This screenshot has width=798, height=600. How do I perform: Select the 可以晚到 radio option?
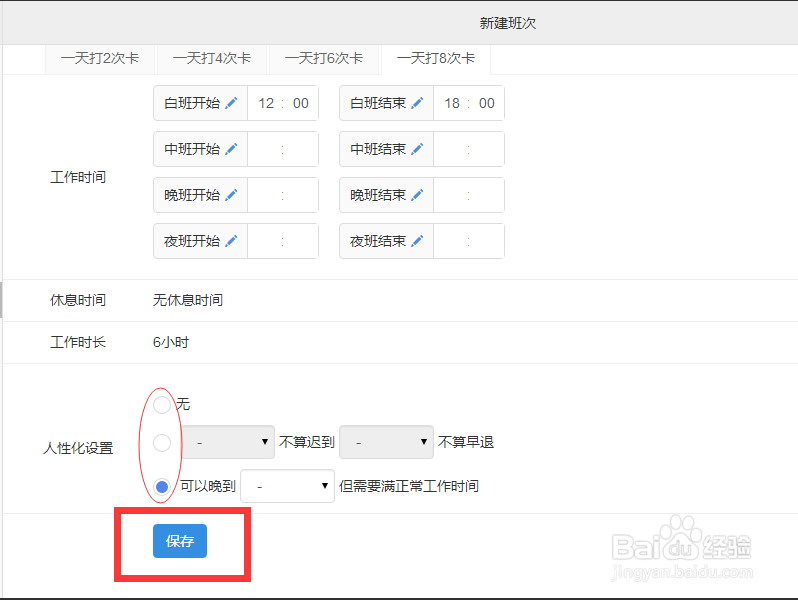click(162, 487)
